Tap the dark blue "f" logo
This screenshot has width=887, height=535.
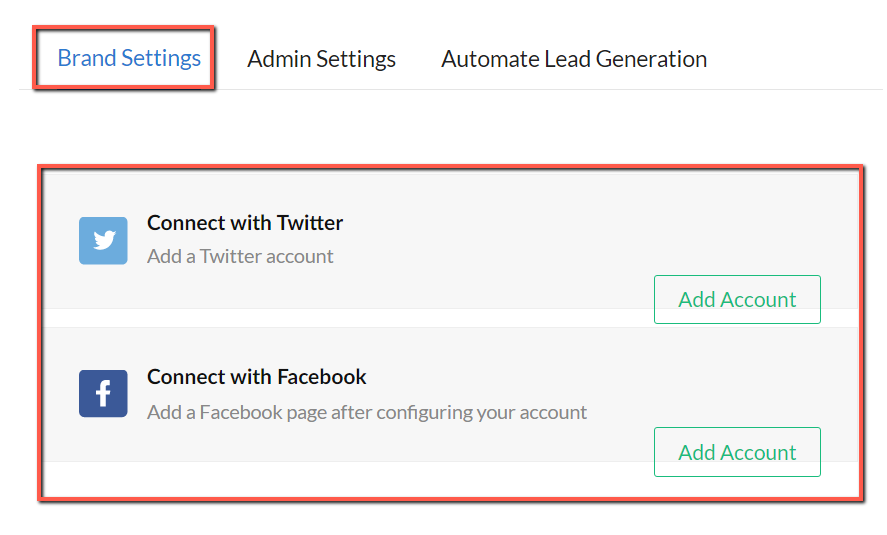(103, 394)
